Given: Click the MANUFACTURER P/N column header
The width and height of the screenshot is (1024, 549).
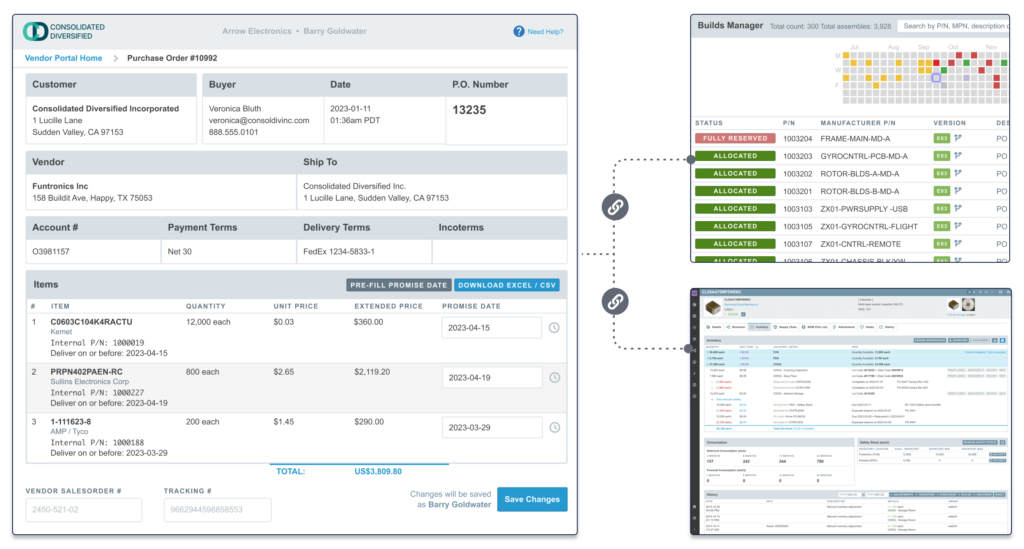Looking at the screenshot, I should [858, 123].
